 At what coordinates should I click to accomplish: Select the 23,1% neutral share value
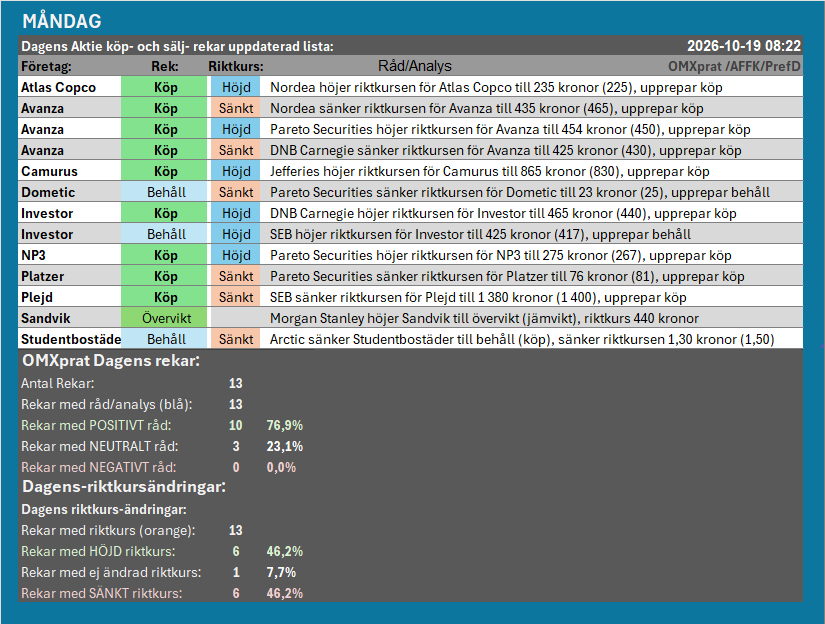click(285, 447)
